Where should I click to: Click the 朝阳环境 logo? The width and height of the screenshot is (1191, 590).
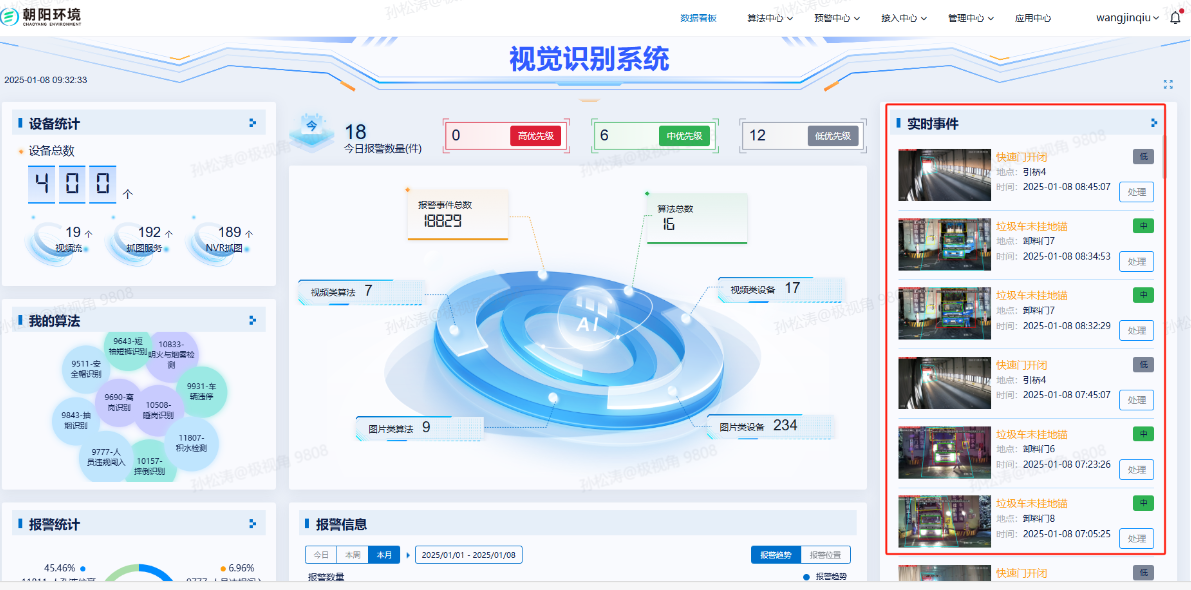point(42,17)
